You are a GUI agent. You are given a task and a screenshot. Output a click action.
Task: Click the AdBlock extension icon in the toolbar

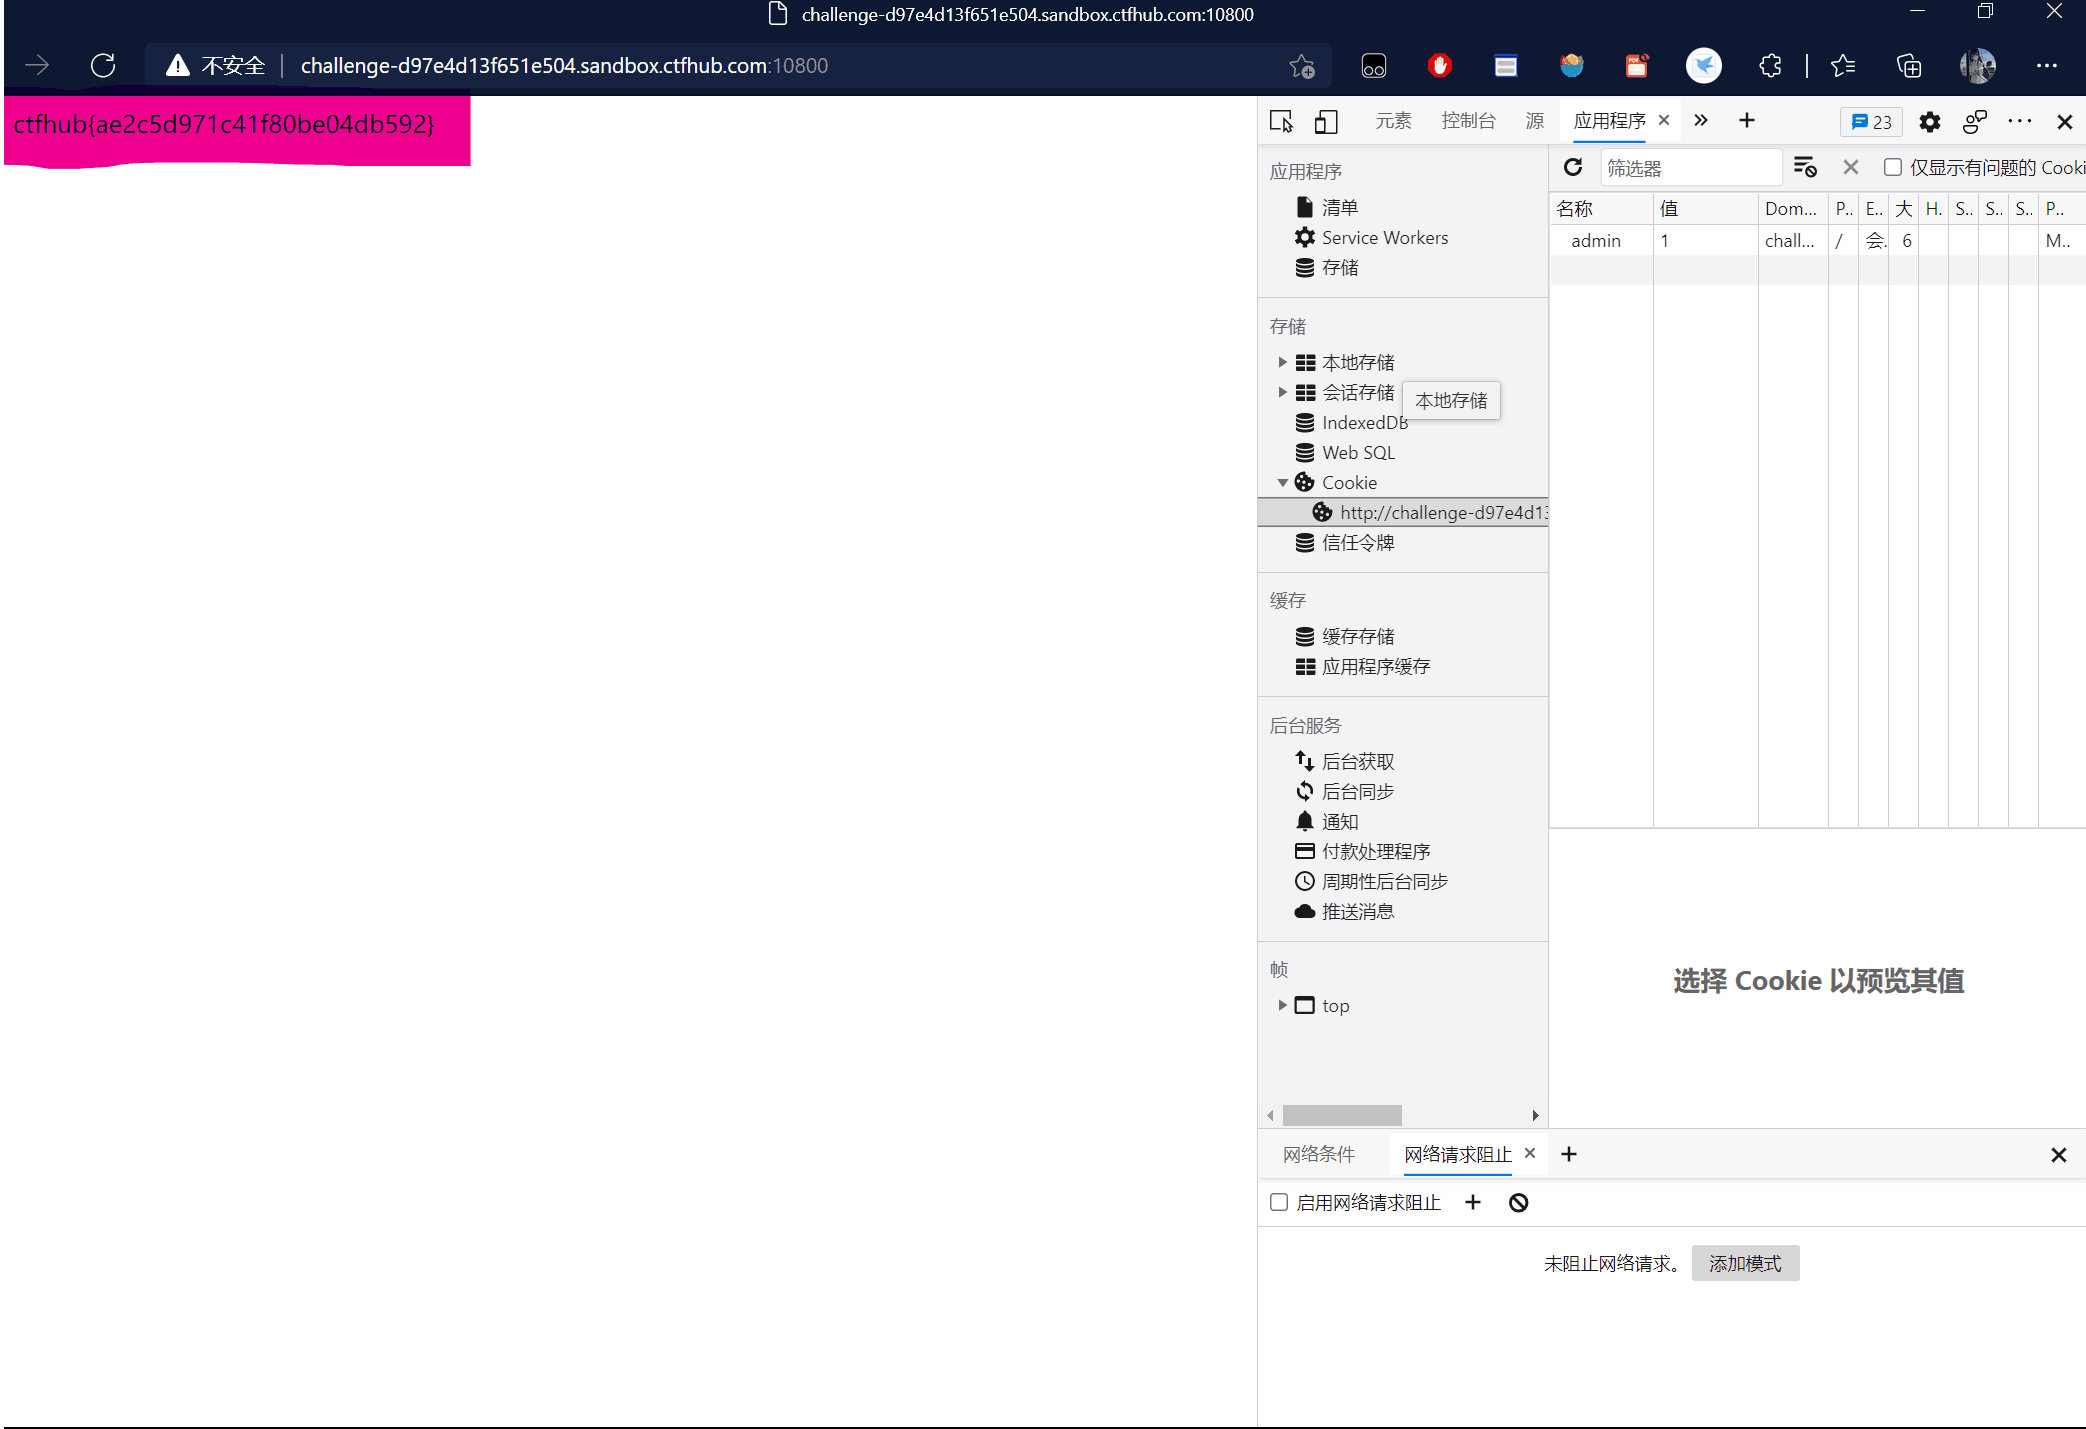[1438, 65]
